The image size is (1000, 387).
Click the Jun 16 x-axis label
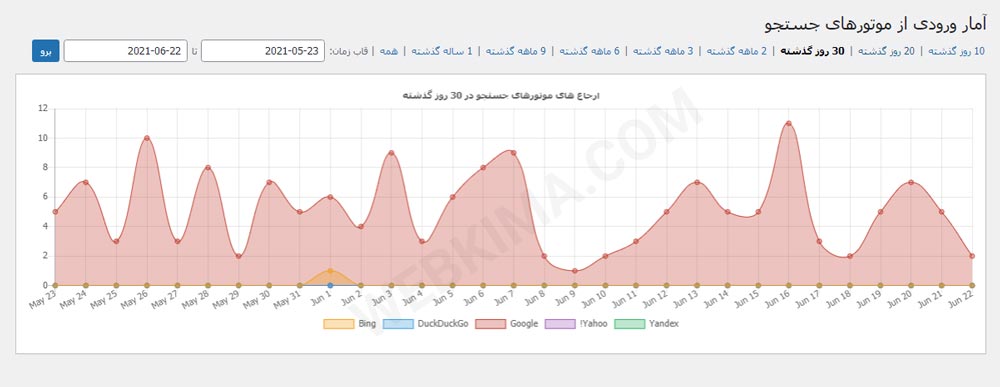pos(777,300)
